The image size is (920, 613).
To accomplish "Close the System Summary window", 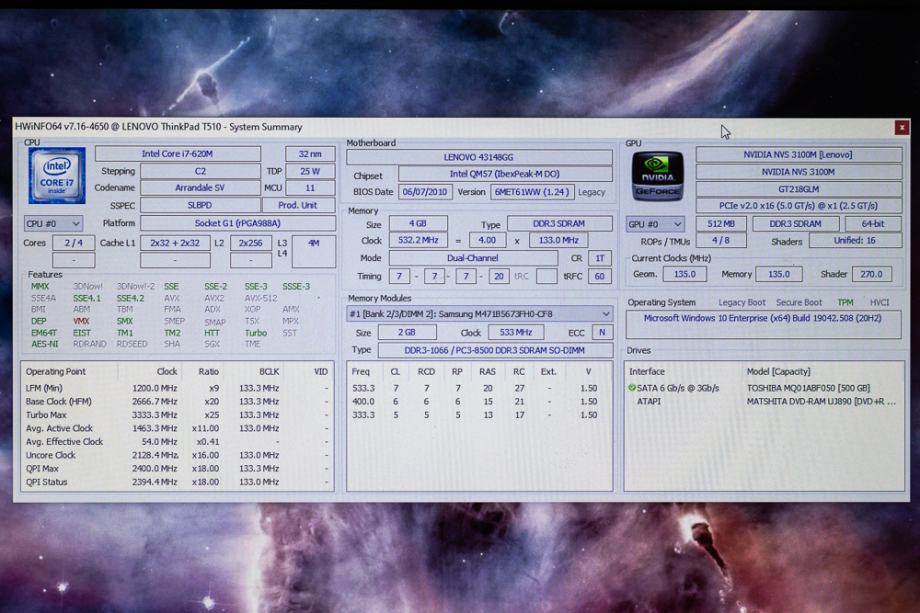I will 902,127.
